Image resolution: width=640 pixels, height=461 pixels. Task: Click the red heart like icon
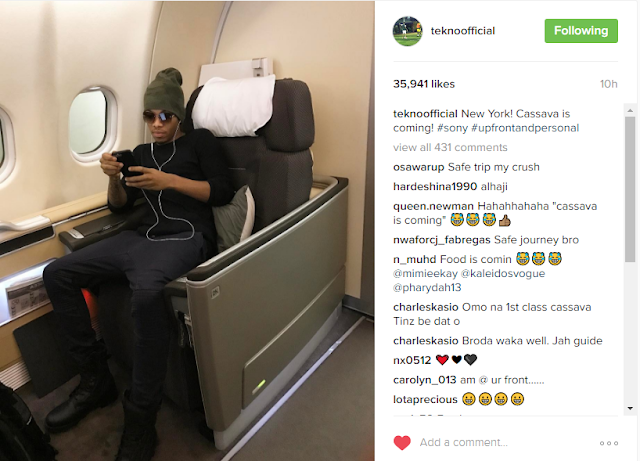[x=402, y=443]
